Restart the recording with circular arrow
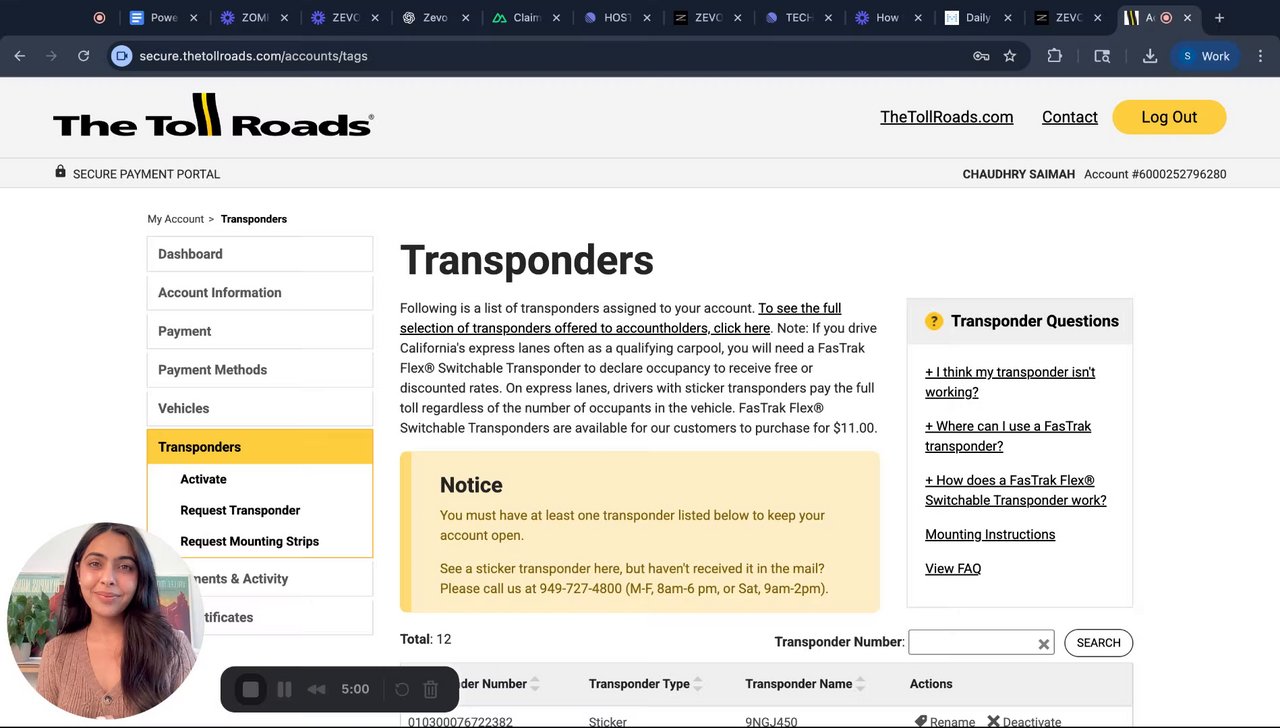The height and width of the screenshot is (728, 1280). pos(402,689)
